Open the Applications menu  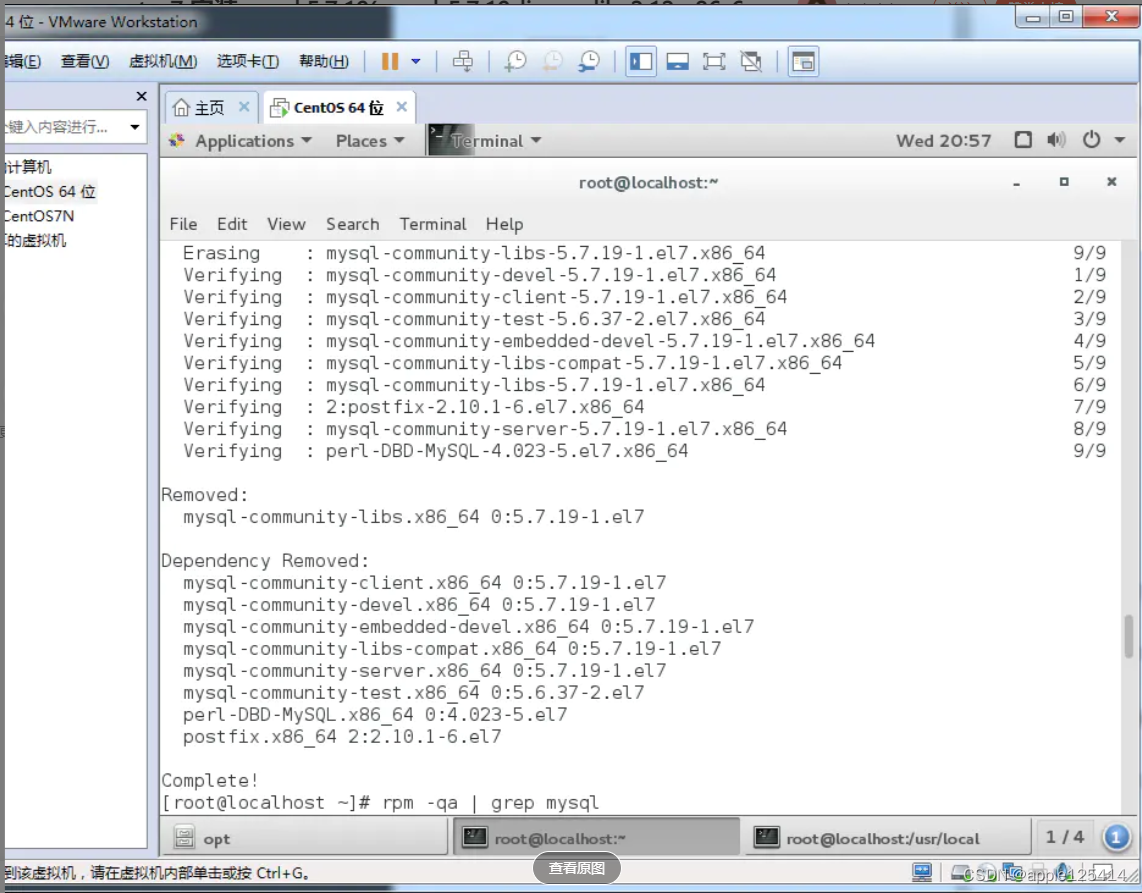pos(240,141)
